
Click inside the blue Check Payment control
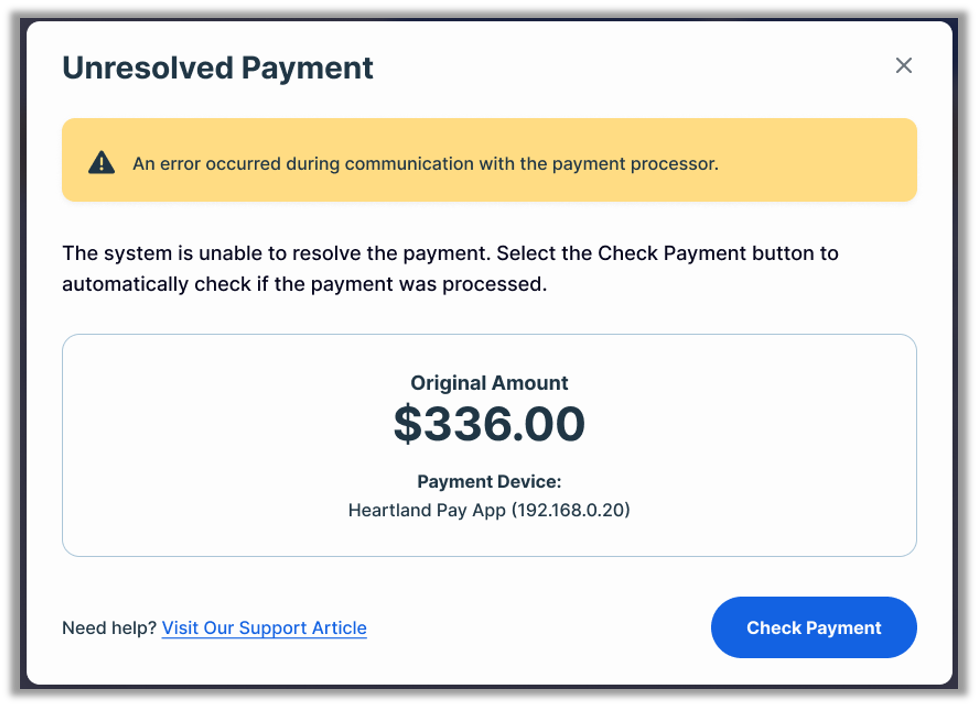(813, 627)
